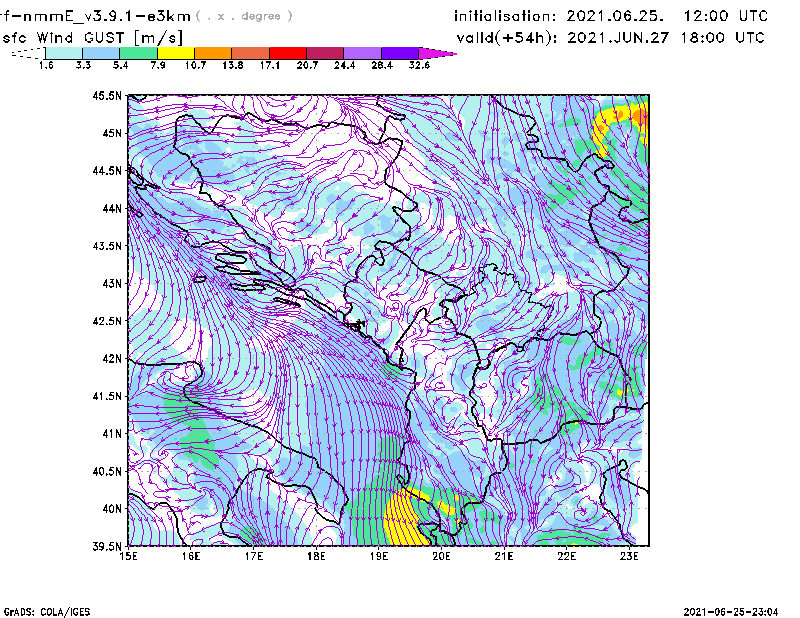Screen dimensions: 800x618
Task: Pick the green legend swatch after 5.4
Action: pos(137,52)
